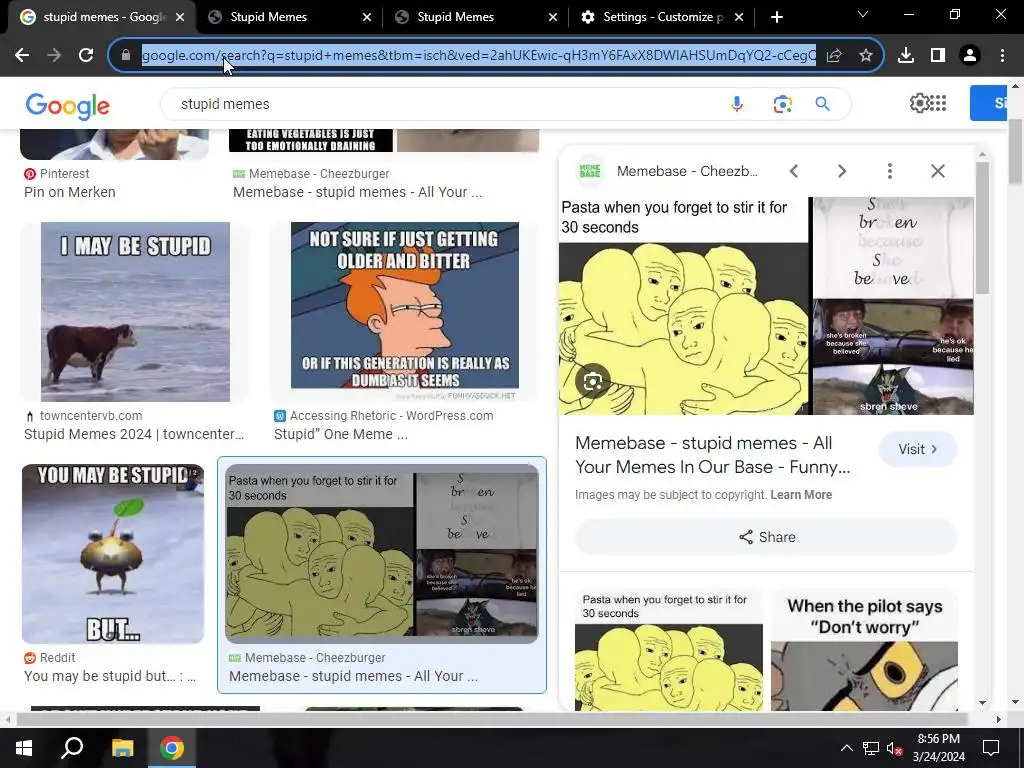Click the 'Stupid" One Meme ...' caption
Screen dimensions: 1024x768
[x=340, y=434]
